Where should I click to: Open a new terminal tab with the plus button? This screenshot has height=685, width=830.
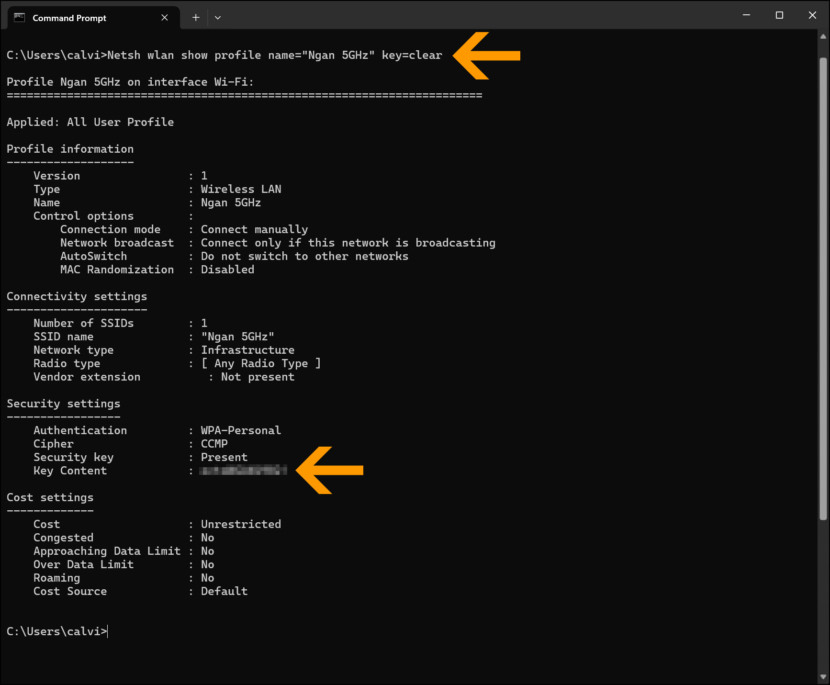(x=194, y=17)
